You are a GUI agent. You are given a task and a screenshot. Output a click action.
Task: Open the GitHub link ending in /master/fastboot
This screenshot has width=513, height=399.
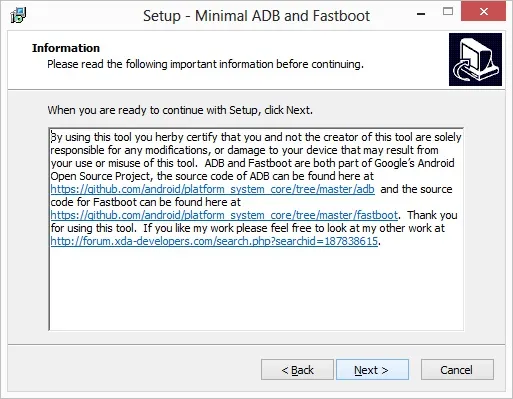click(224, 215)
